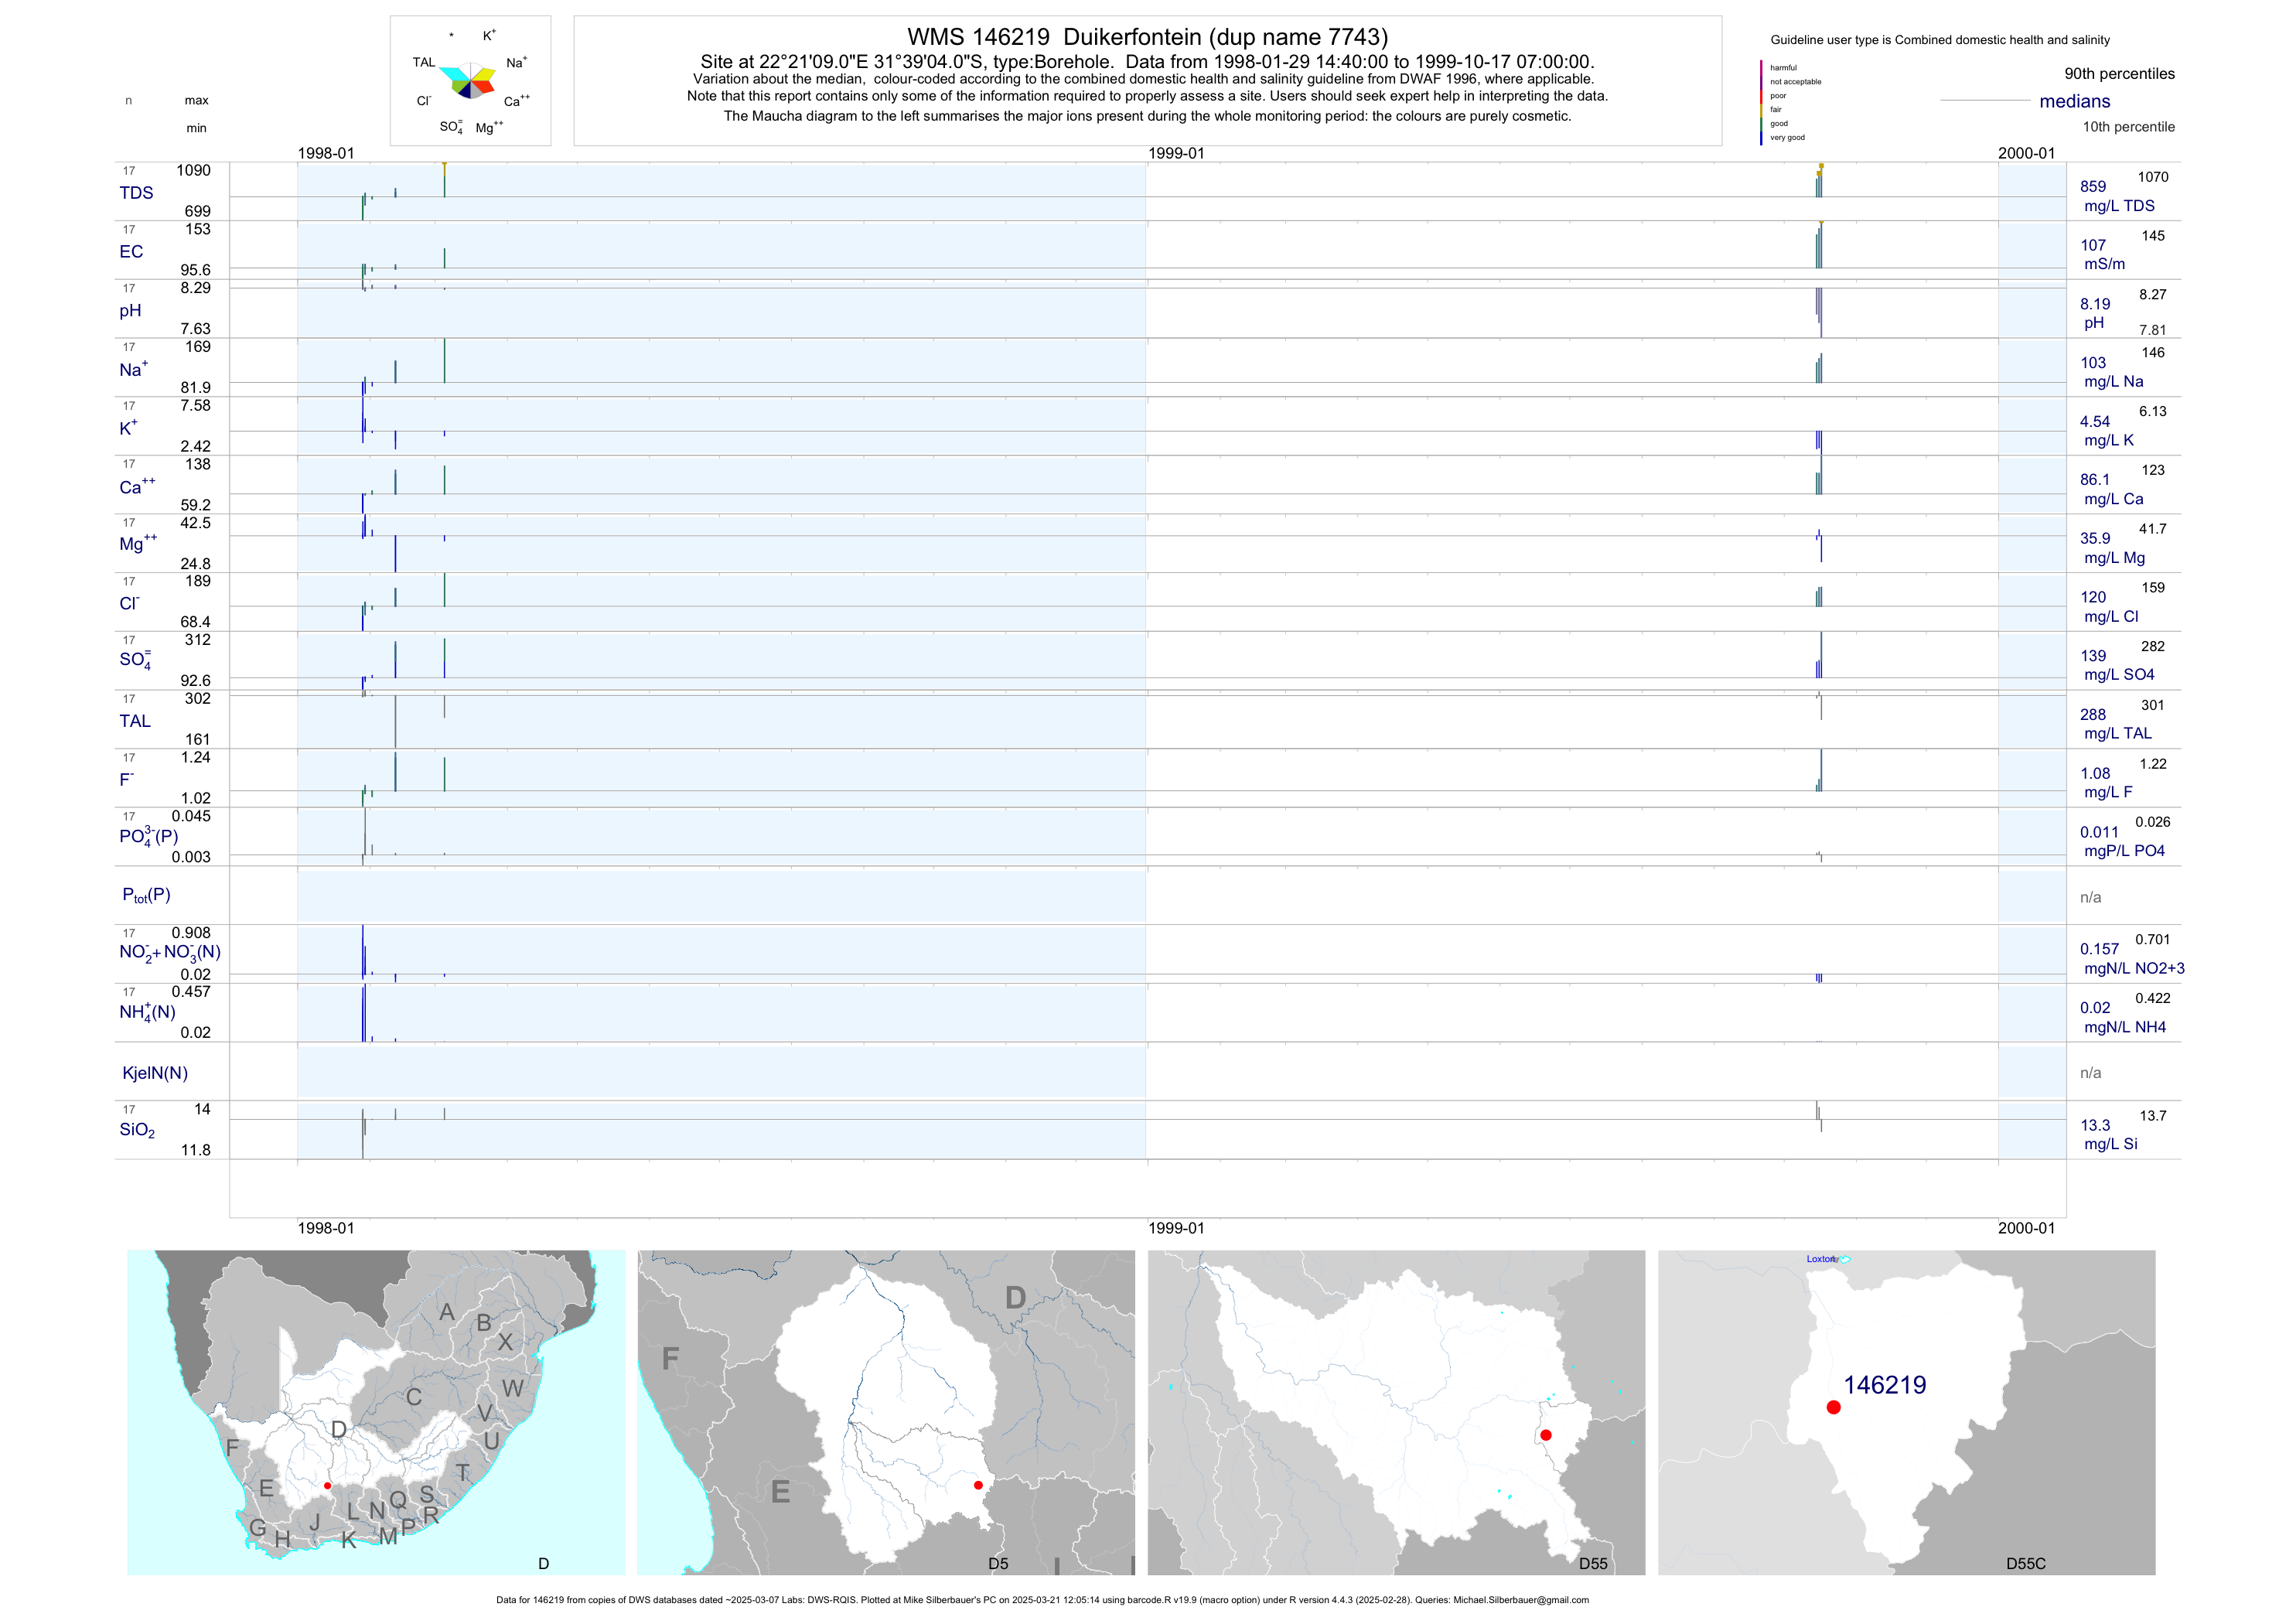Viewport: 2296px width, 1624px height.
Task: Click red dot on D5 catchment map
Action: point(978,1485)
